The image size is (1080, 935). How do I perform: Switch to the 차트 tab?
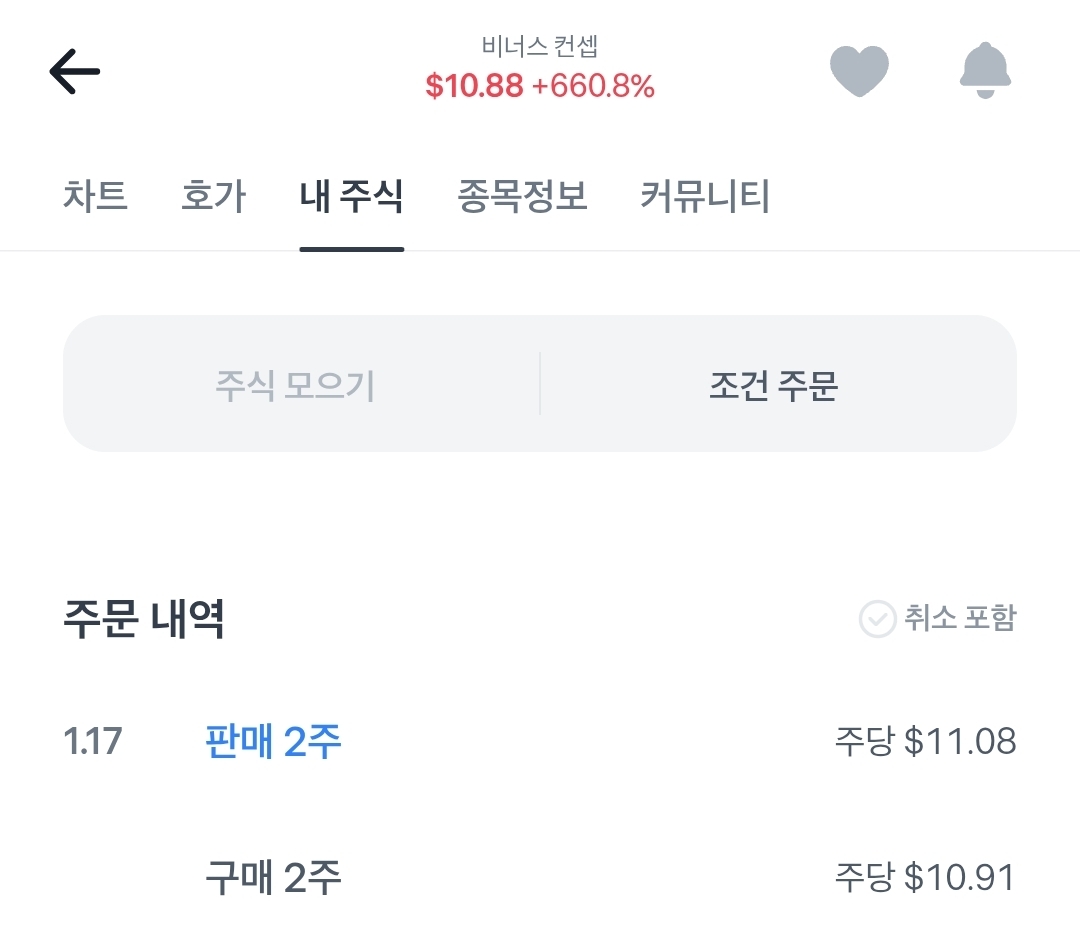point(95,196)
